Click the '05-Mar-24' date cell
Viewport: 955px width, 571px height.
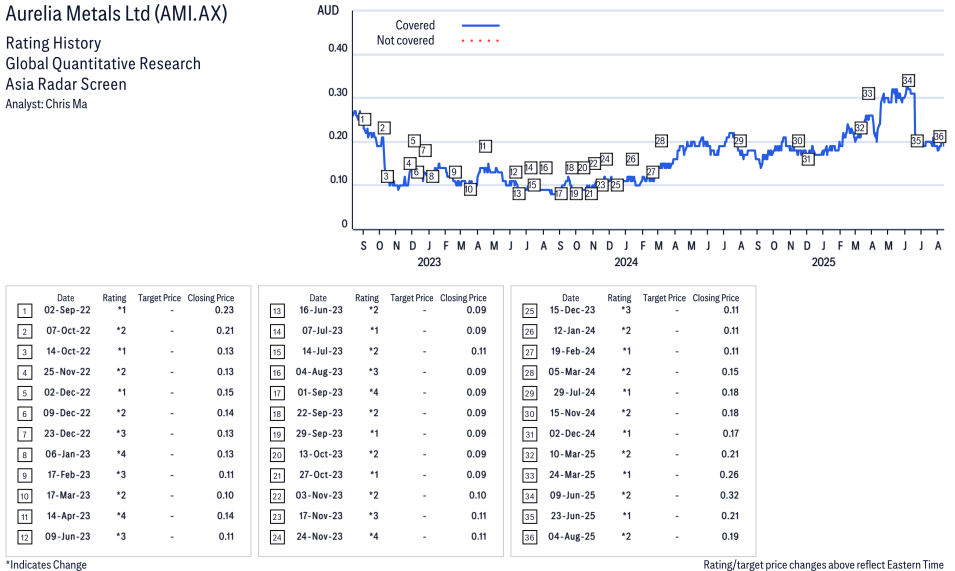pyautogui.click(x=572, y=372)
